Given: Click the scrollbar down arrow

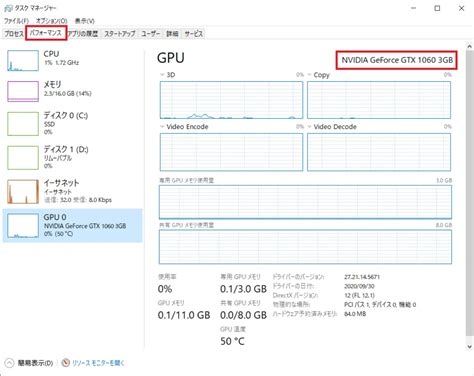Looking at the screenshot, I should tap(469, 347).
